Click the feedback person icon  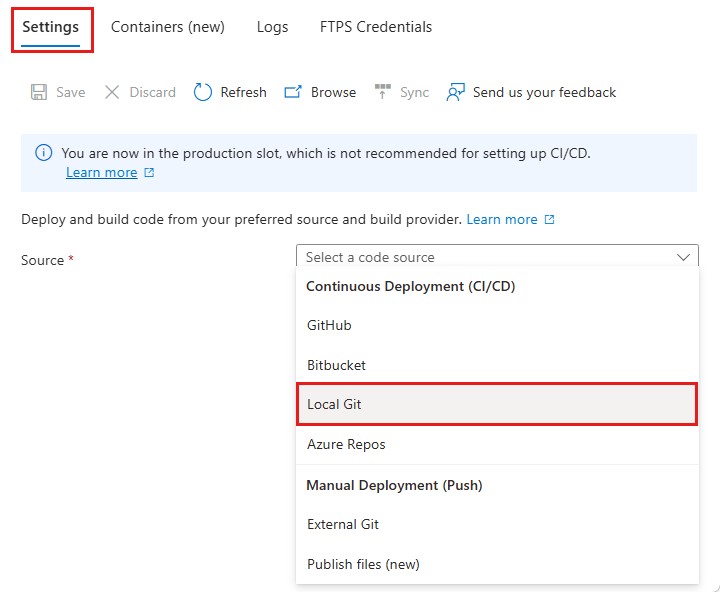point(455,92)
